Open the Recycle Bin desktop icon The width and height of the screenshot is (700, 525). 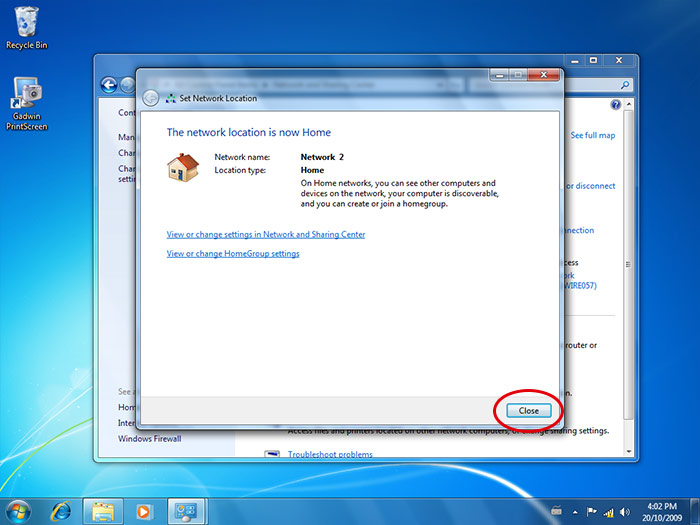coord(26,28)
